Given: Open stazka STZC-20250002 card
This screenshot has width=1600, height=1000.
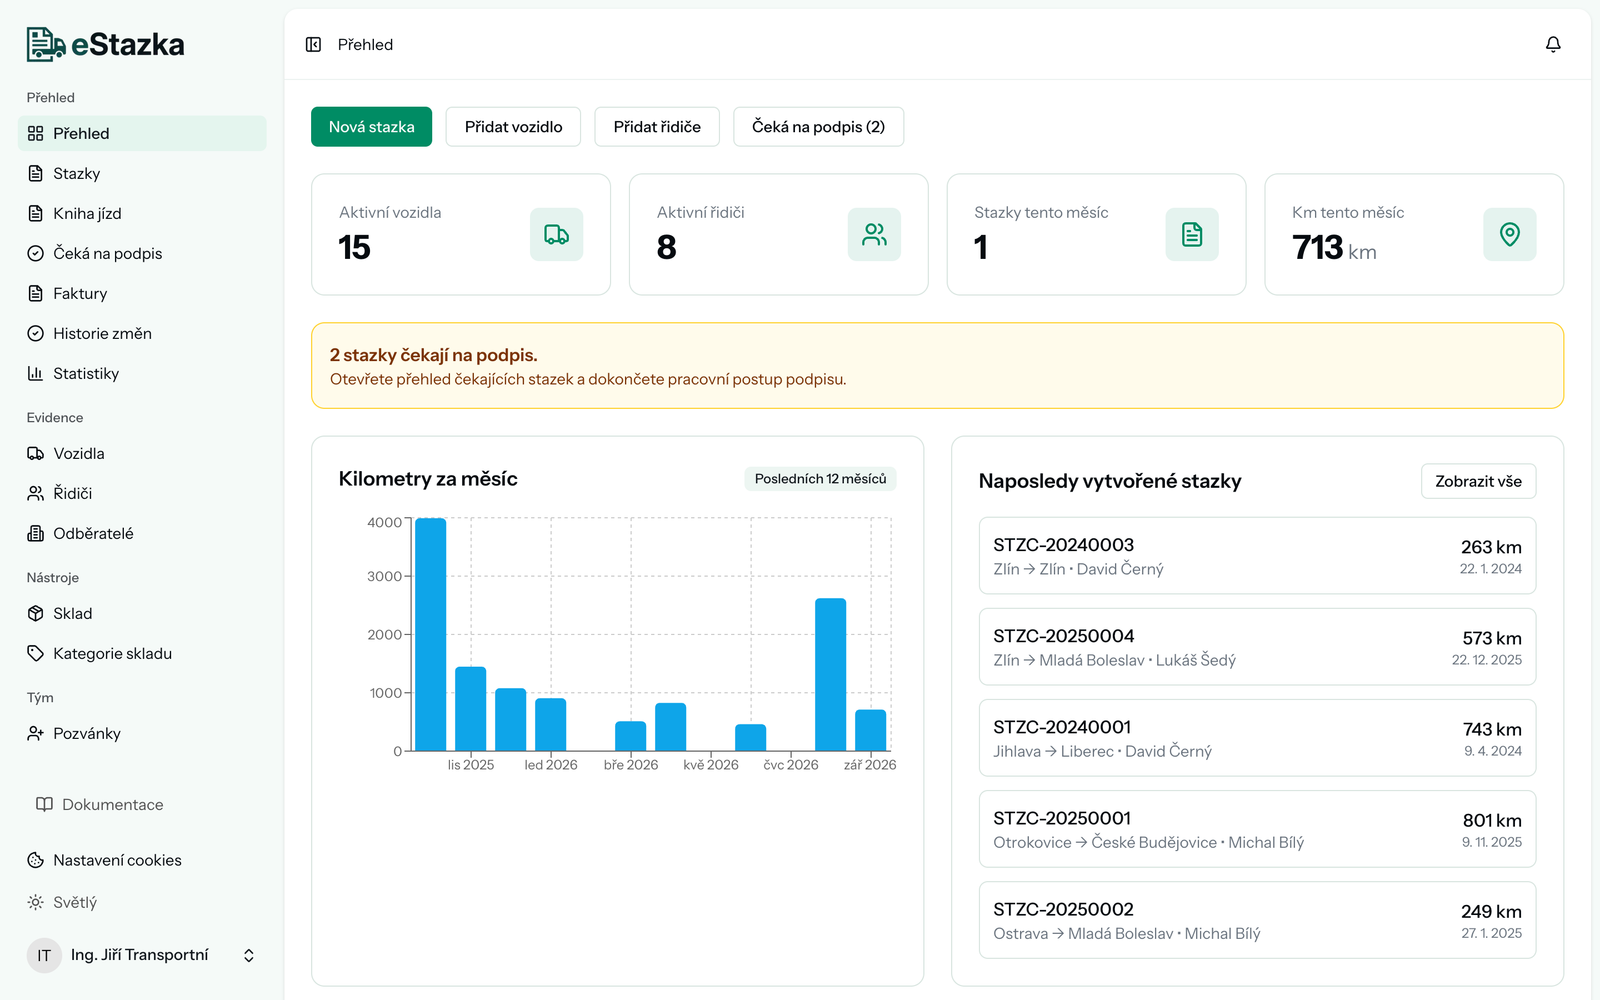Looking at the screenshot, I should click(1257, 920).
